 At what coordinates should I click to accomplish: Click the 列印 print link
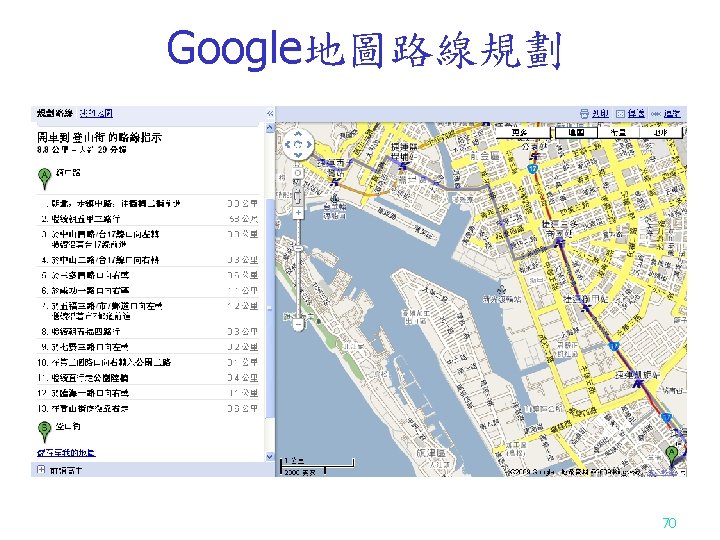pyautogui.click(x=600, y=113)
